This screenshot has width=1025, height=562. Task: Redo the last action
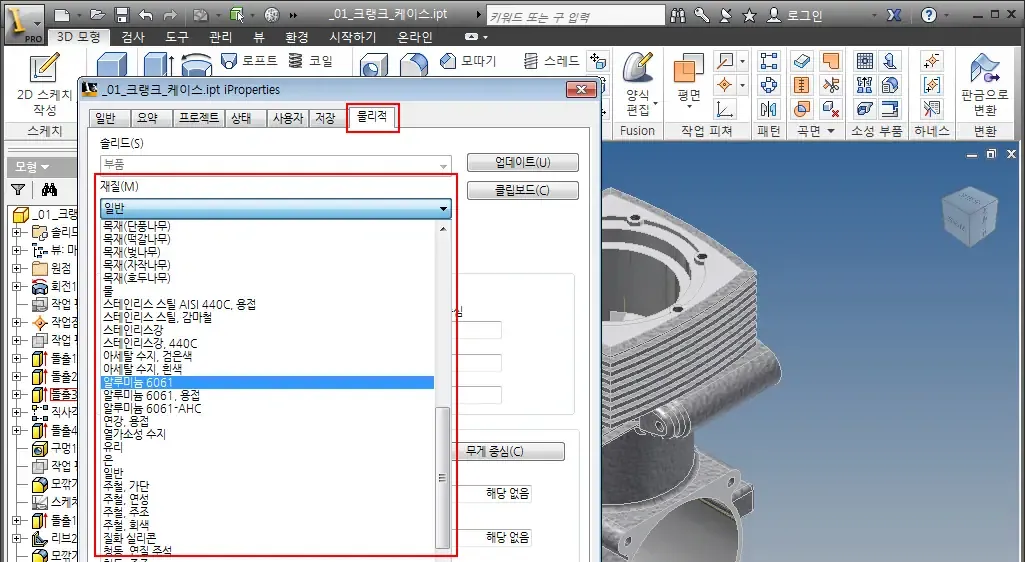tap(169, 14)
